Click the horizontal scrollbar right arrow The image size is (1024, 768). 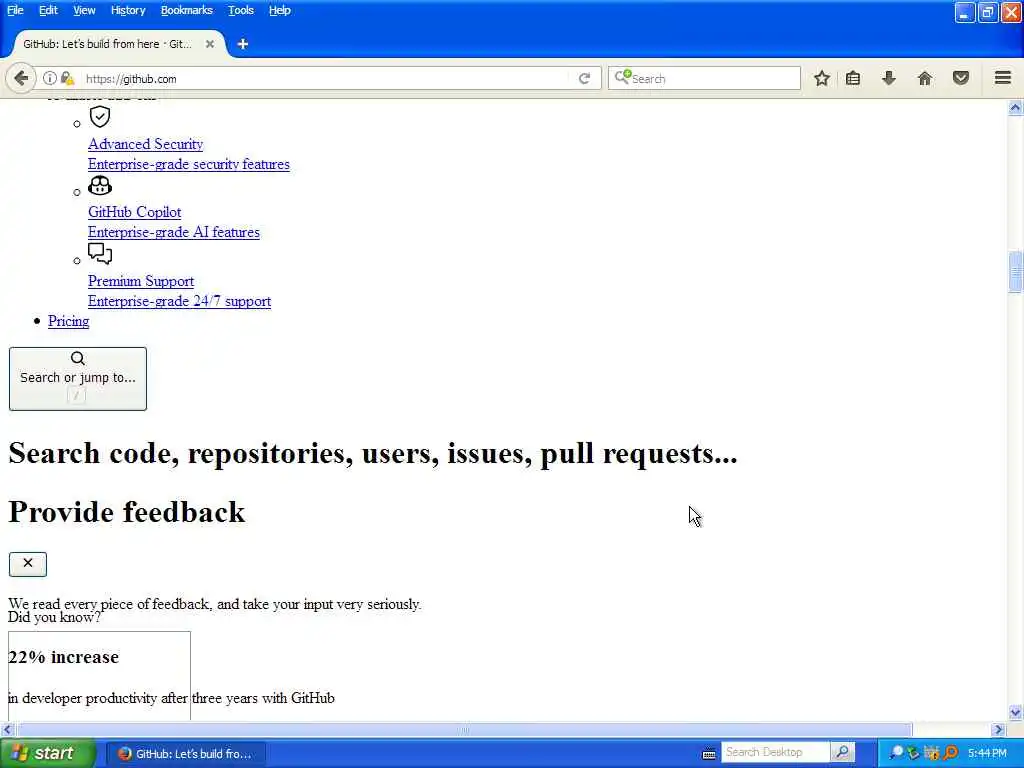point(998,729)
